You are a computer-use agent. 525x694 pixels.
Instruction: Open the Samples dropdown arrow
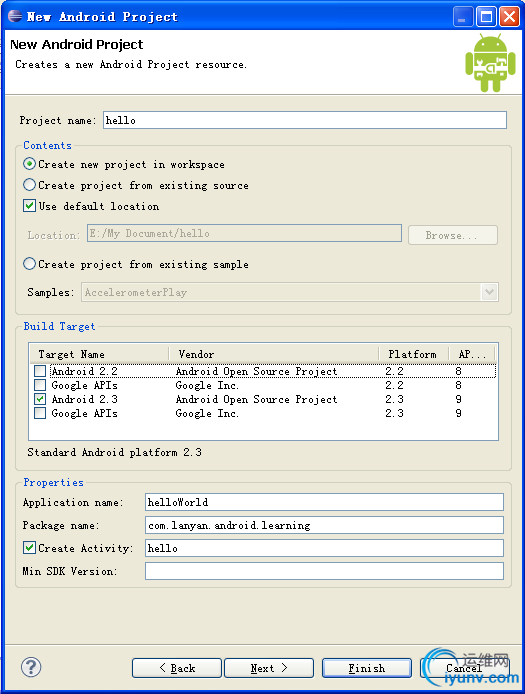[489, 292]
